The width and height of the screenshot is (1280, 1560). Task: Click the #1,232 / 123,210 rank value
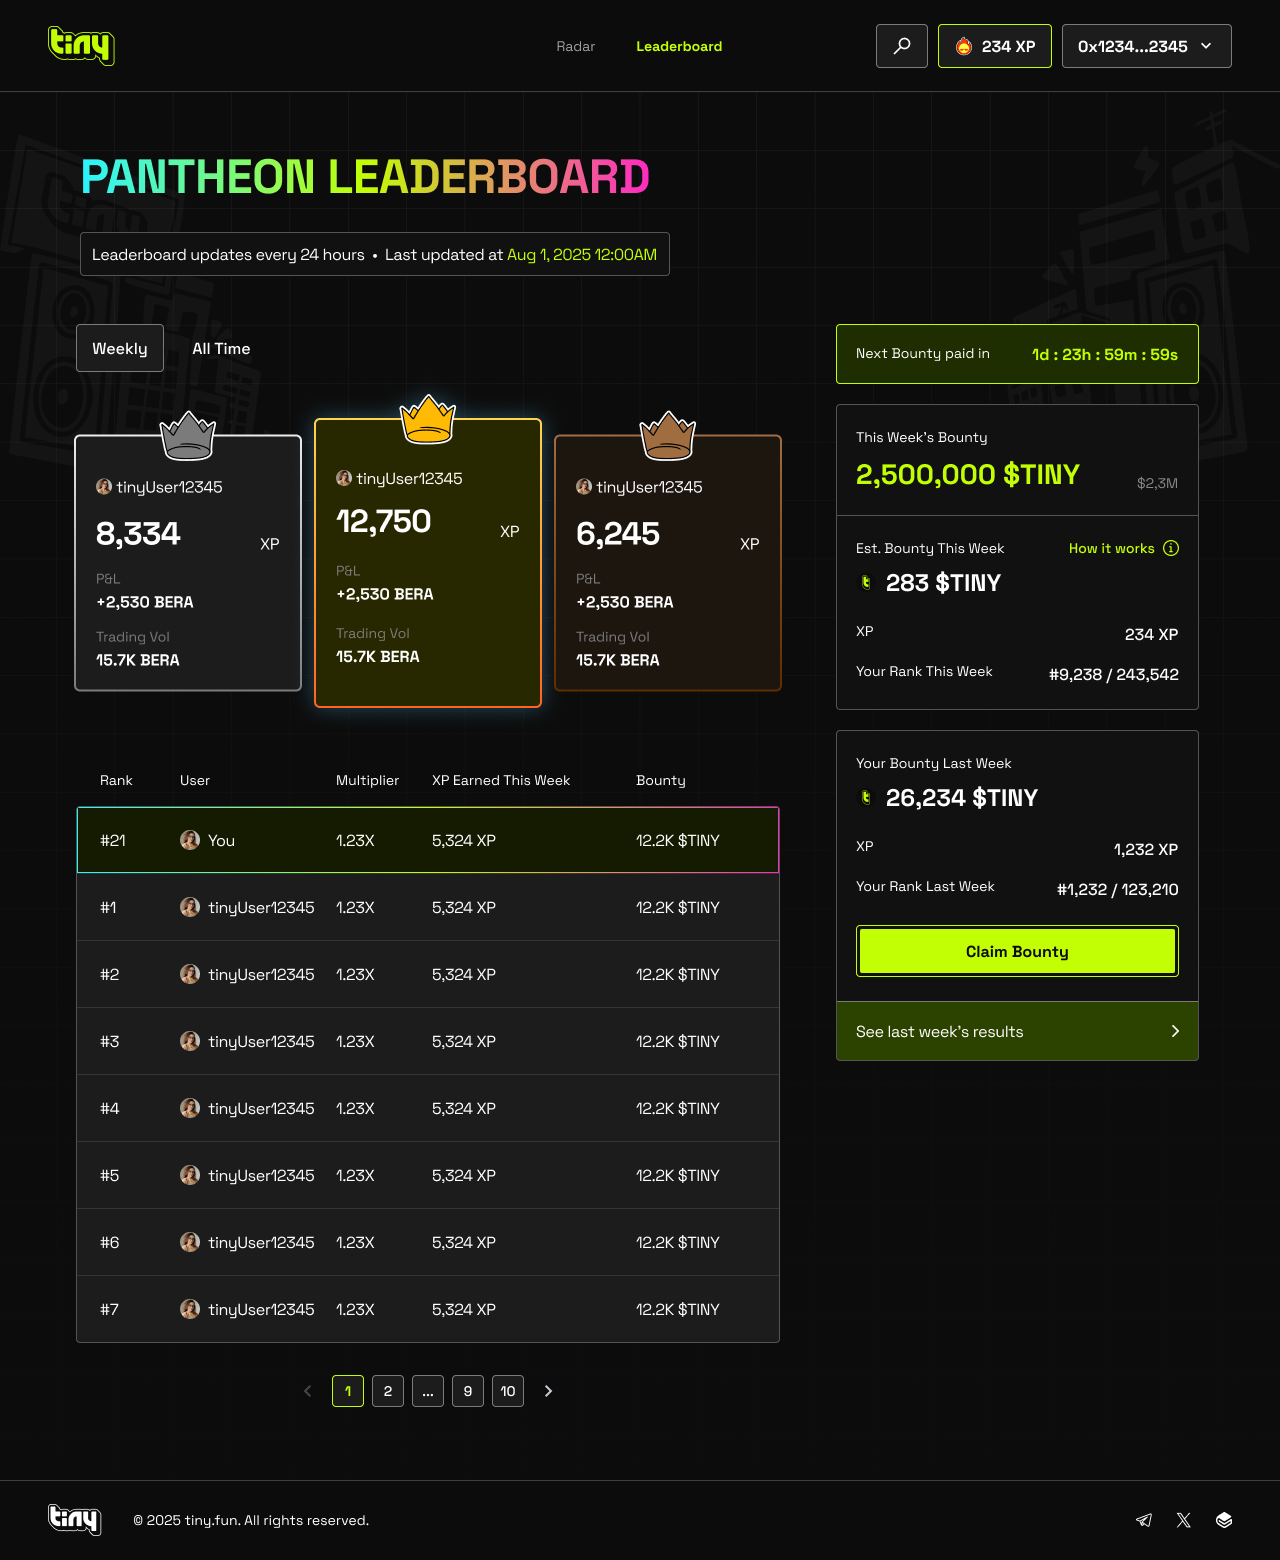(x=1118, y=889)
